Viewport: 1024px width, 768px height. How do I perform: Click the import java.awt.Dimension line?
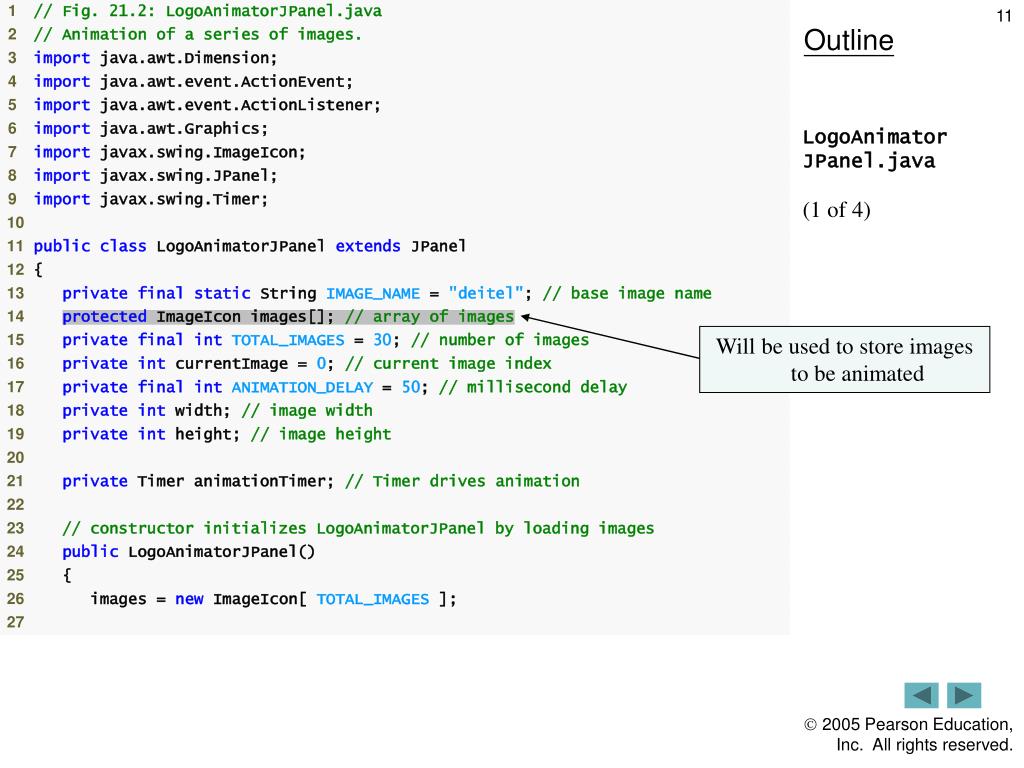pos(155,57)
